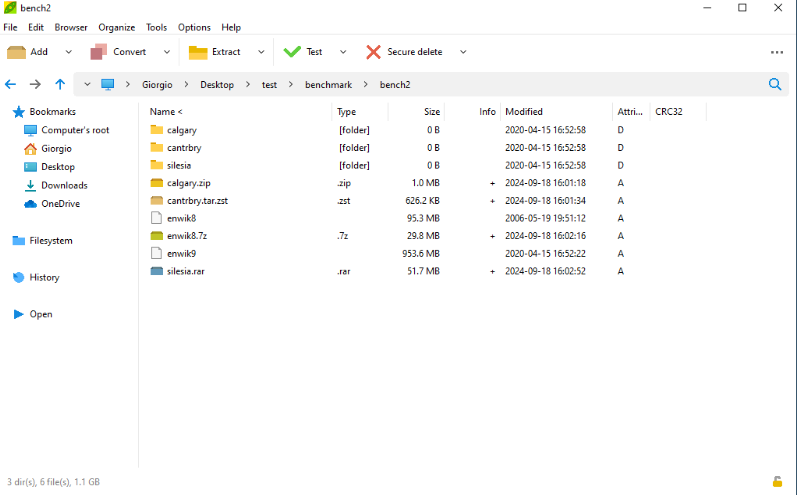The width and height of the screenshot is (797, 495).
Task: Click the Open play icon in sidebar
Action: (x=18, y=314)
